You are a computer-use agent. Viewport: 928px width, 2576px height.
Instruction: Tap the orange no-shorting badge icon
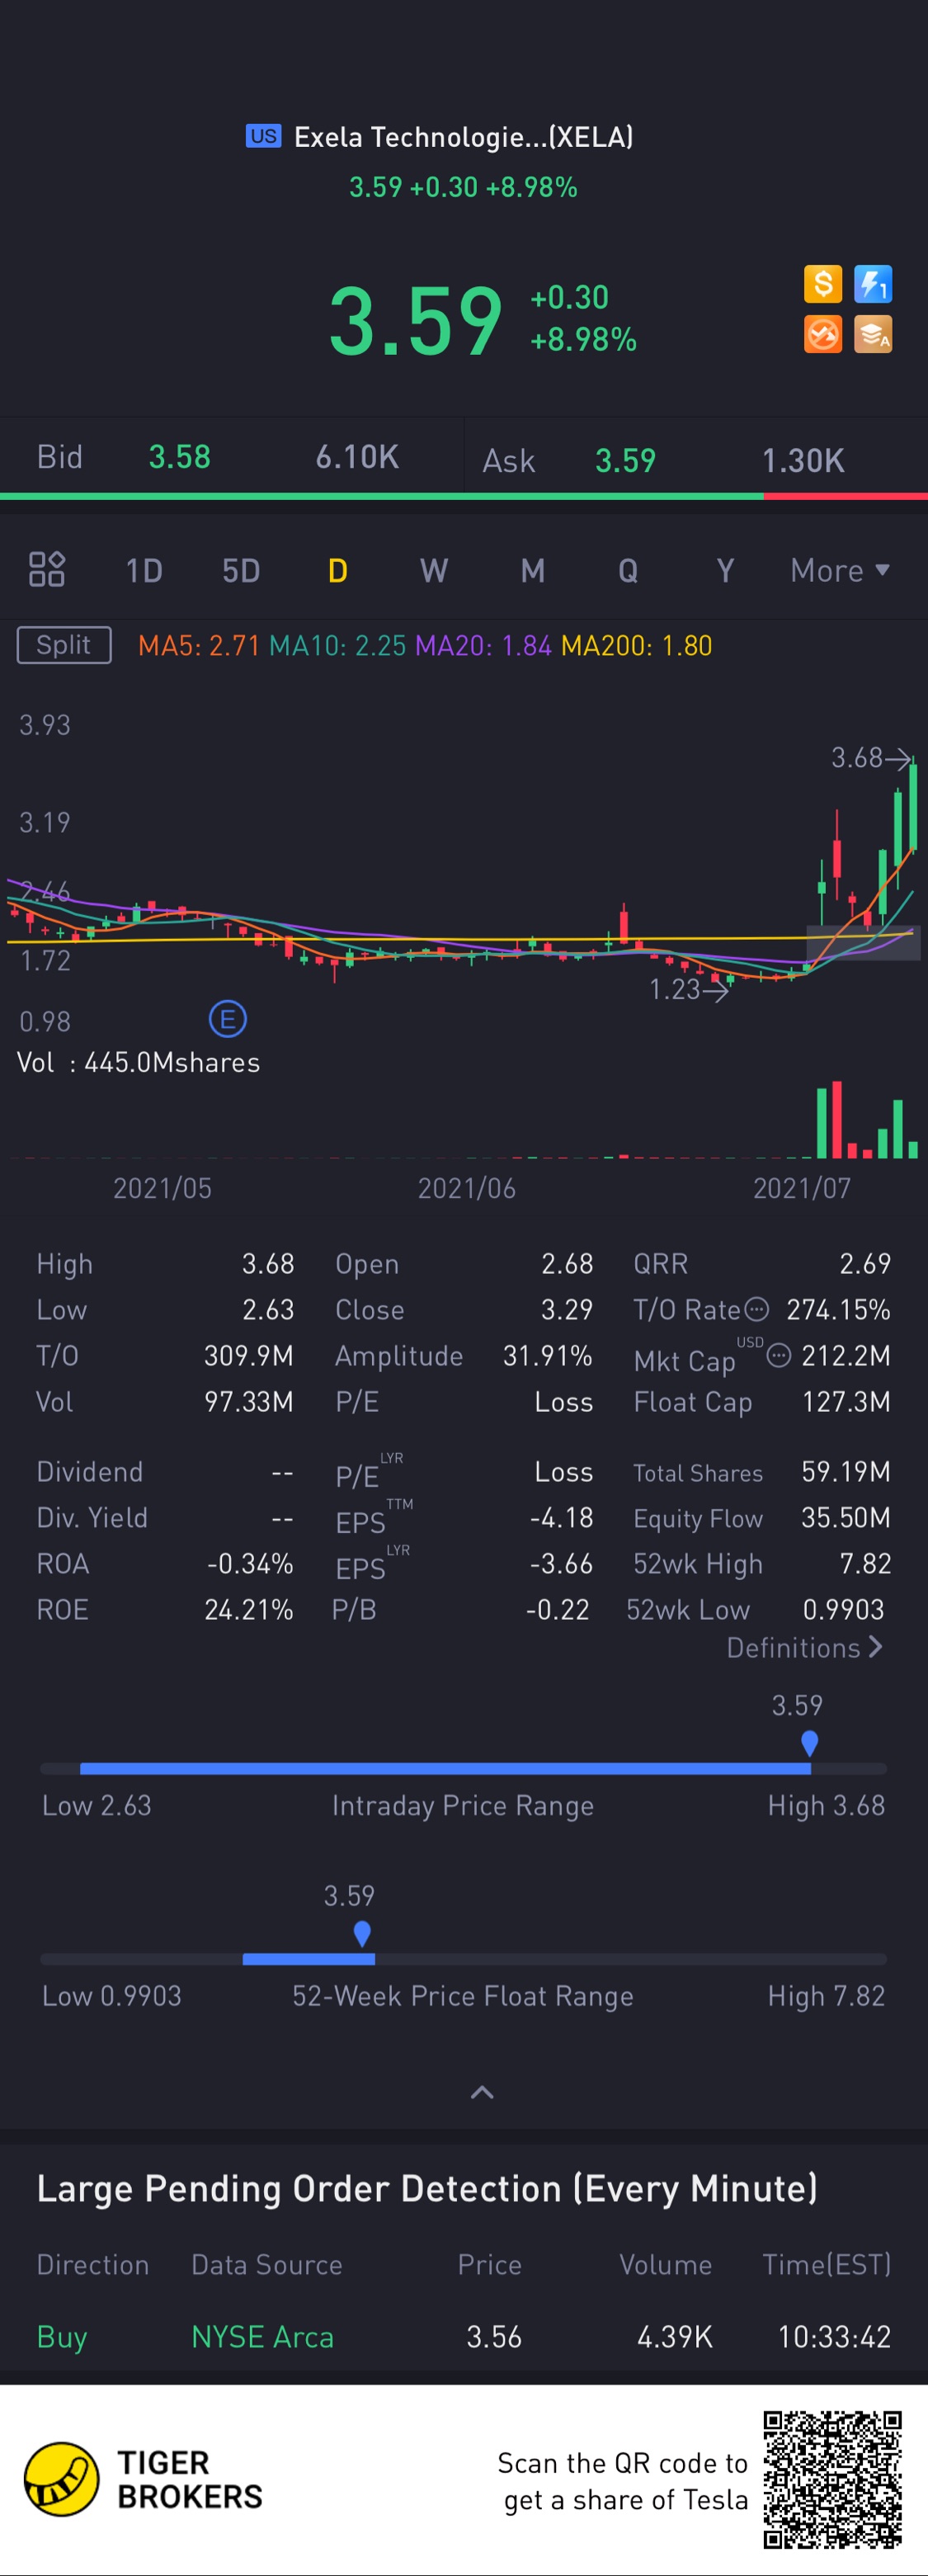click(x=822, y=334)
